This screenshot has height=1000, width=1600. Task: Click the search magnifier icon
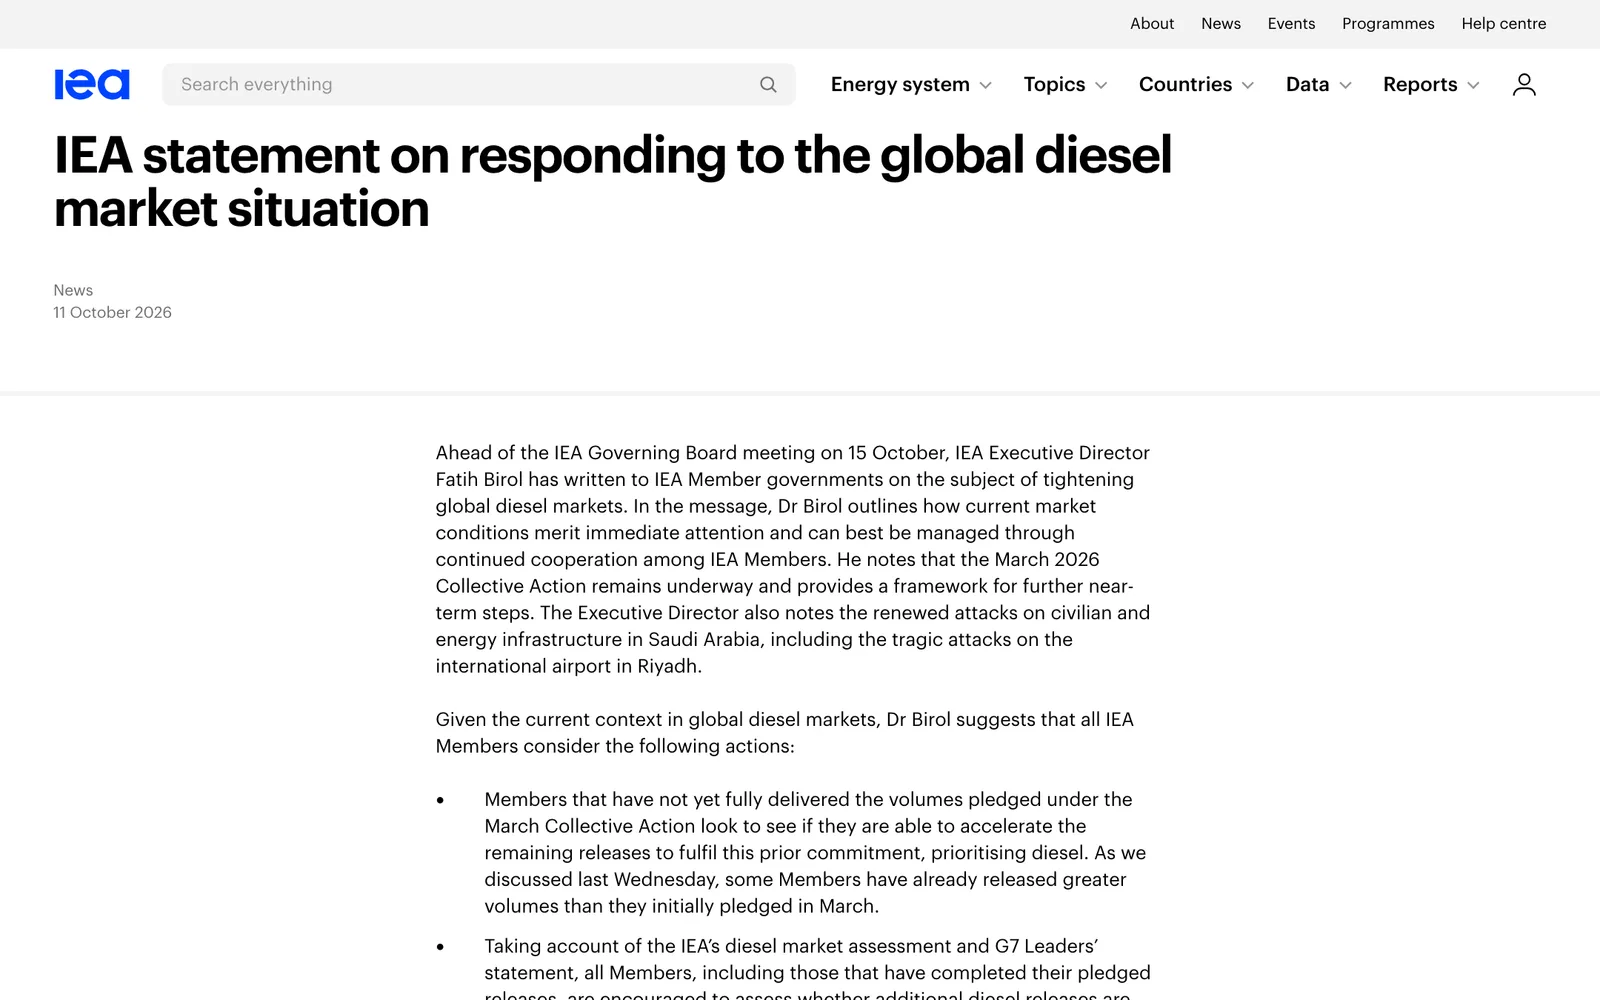[768, 85]
